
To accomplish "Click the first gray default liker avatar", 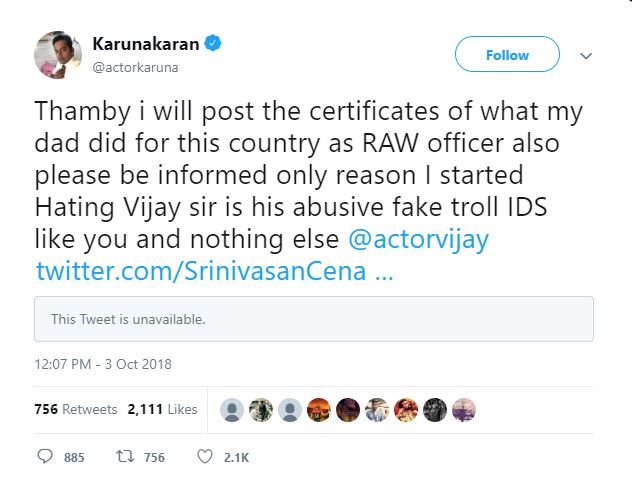I will coord(232,410).
